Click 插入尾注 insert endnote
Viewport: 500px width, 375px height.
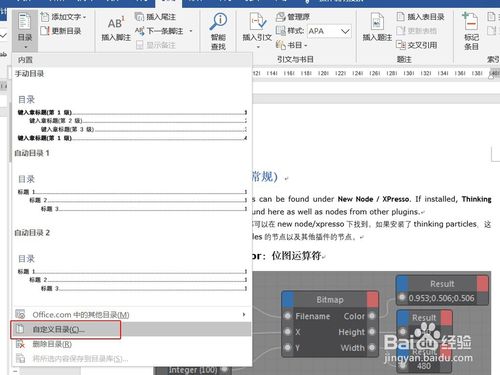pyautogui.click(x=155, y=17)
